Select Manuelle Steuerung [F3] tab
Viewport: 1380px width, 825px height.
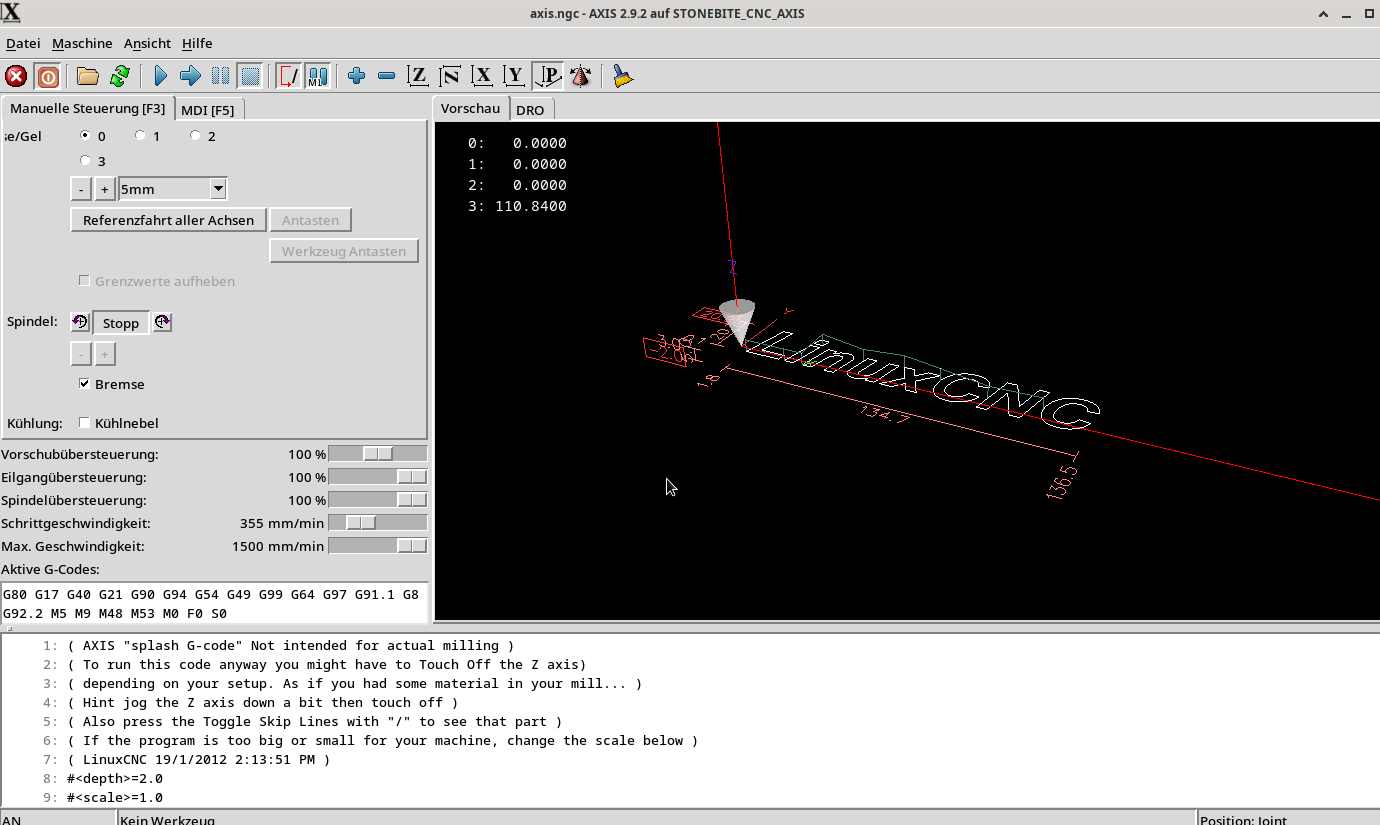click(x=88, y=108)
